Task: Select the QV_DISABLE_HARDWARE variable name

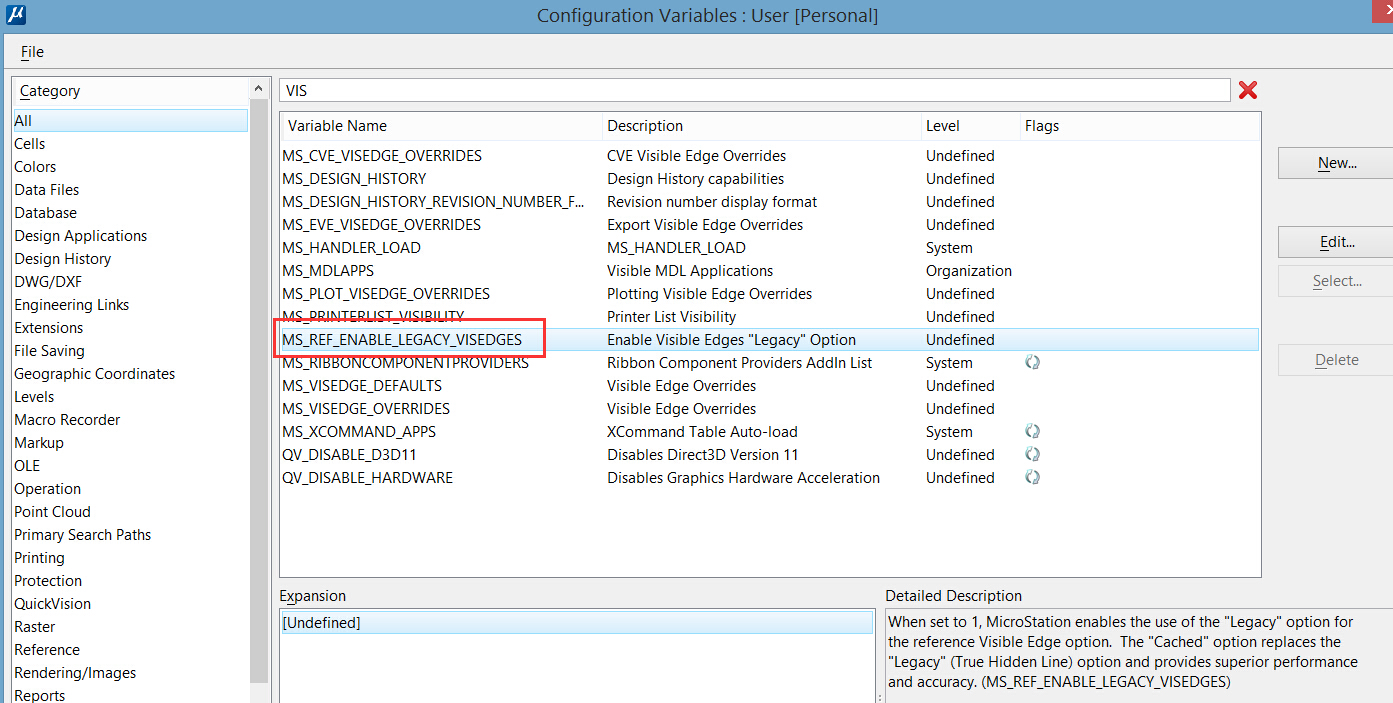Action: [367, 478]
